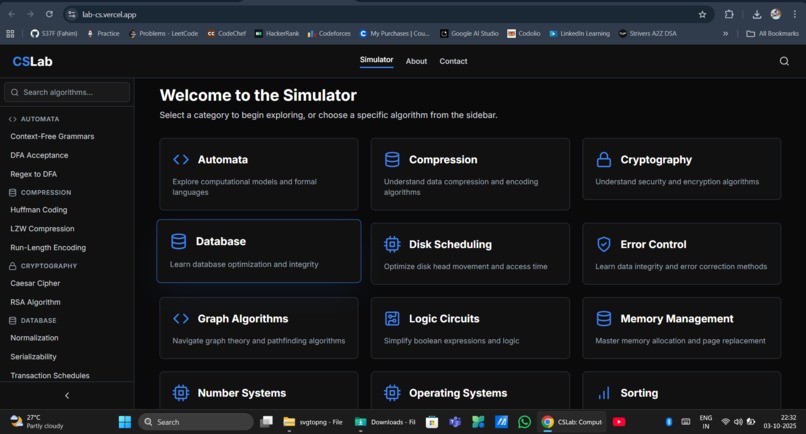This screenshot has height=434, width=806.
Task: Open the About page
Action: [416, 61]
